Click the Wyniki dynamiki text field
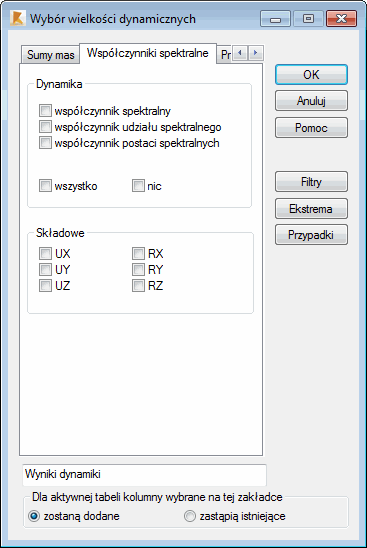The image size is (367, 548). click(x=144, y=475)
